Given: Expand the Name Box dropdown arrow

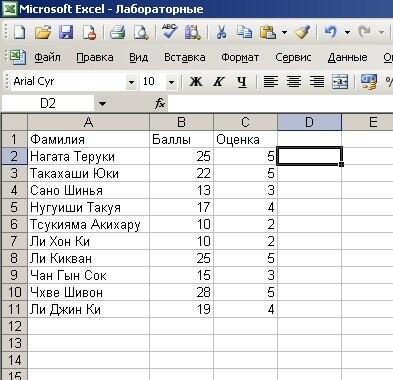Looking at the screenshot, I should click(102, 104).
